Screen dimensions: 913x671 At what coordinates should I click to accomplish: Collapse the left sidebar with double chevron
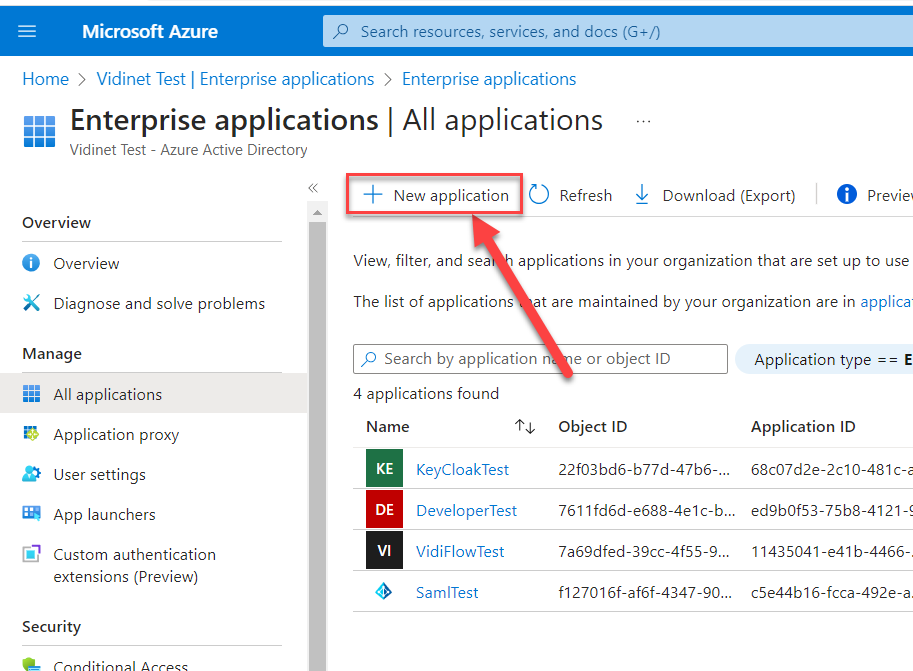click(x=313, y=188)
